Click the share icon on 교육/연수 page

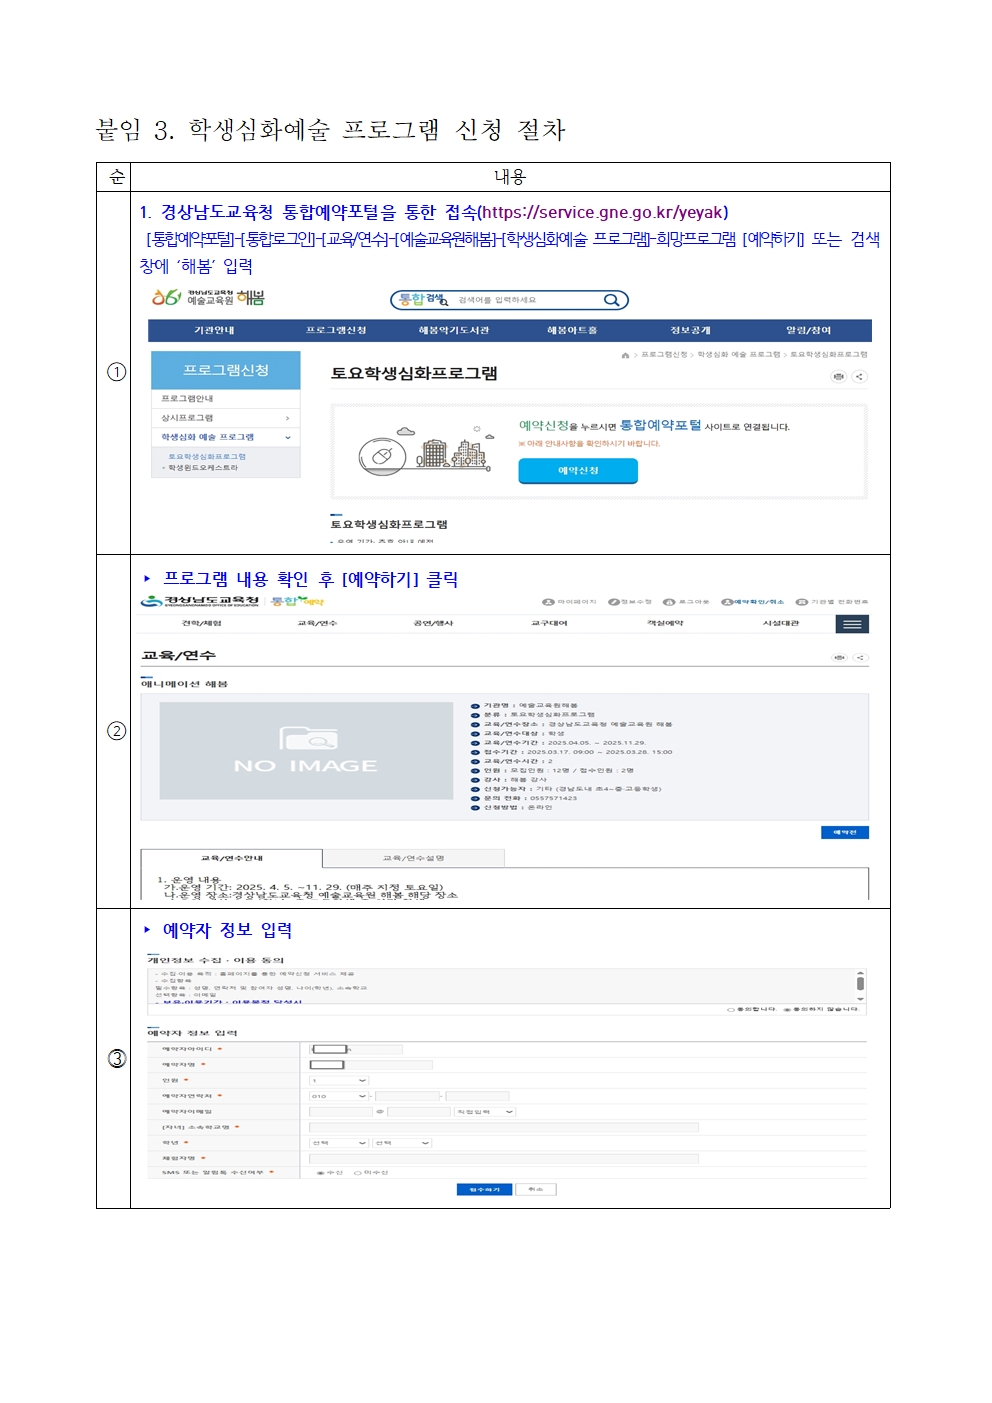(x=860, y=657)
